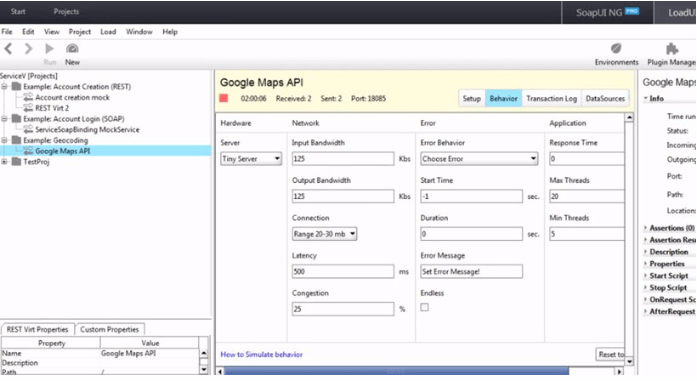Click the Congestion field

[x=343, y=309]
